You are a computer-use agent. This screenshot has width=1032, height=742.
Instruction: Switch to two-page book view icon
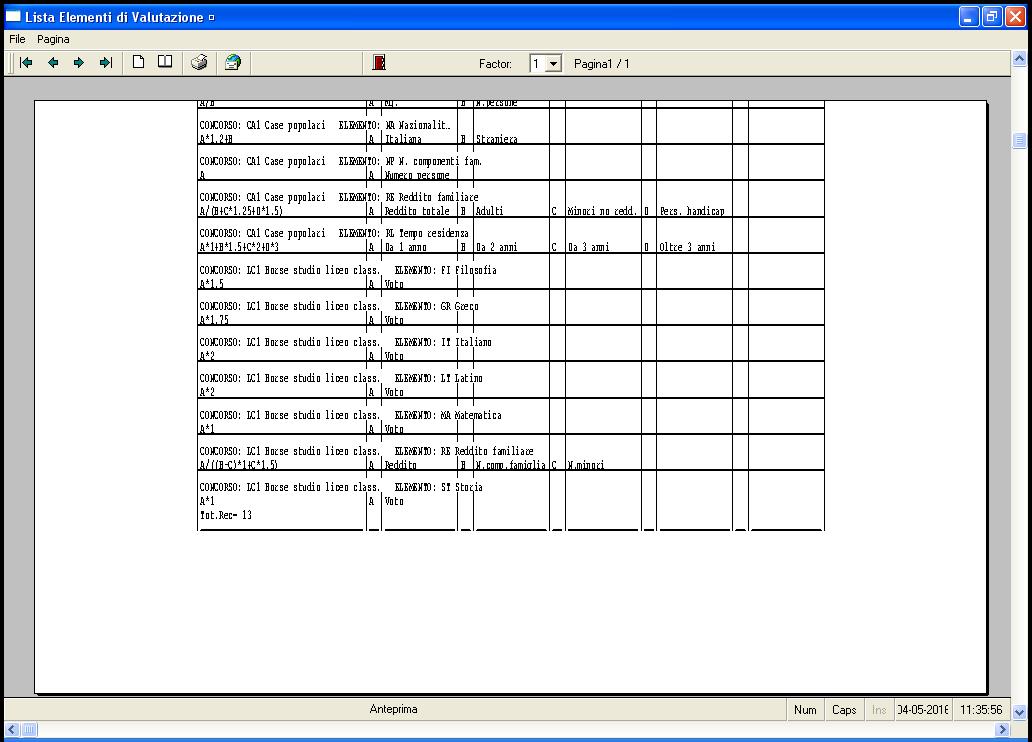tap(165, 63)
